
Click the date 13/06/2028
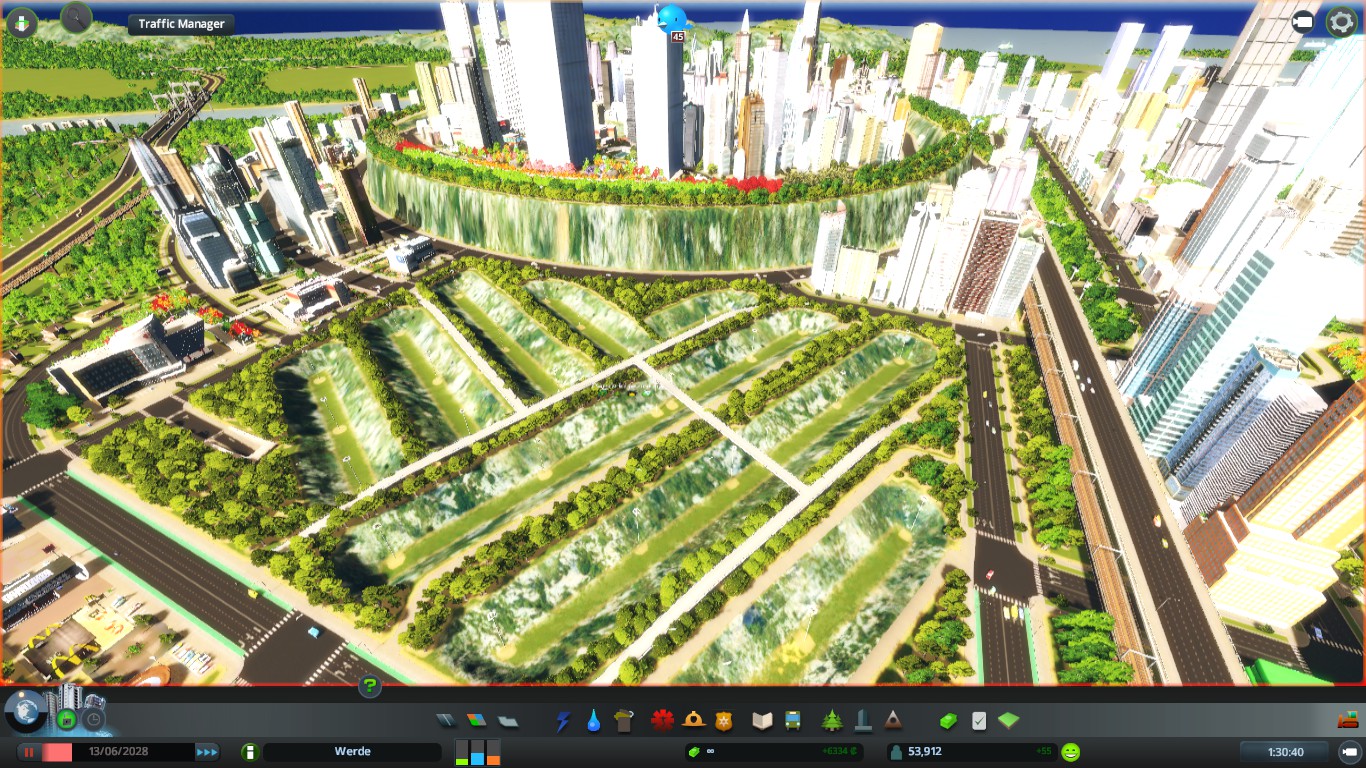pos(120,752)
